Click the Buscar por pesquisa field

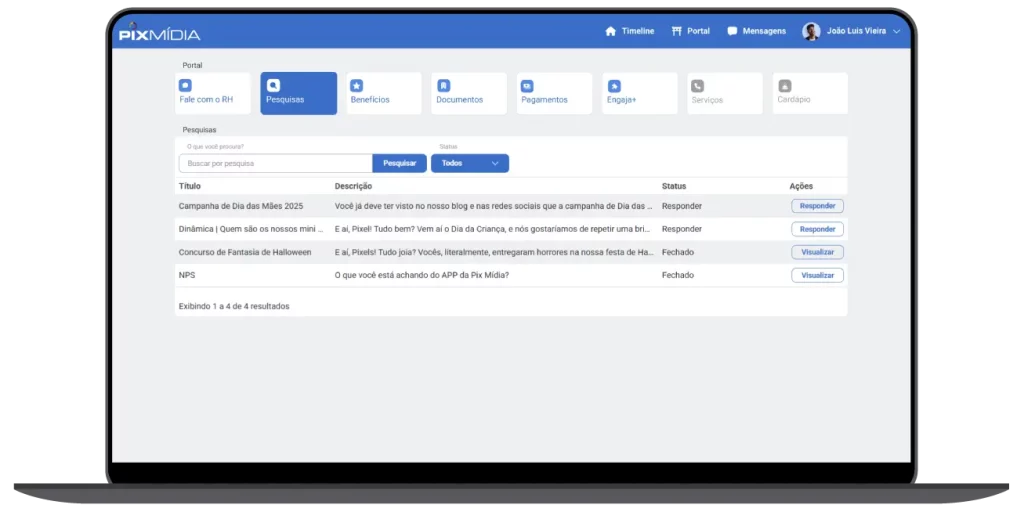tap(275, 163)
